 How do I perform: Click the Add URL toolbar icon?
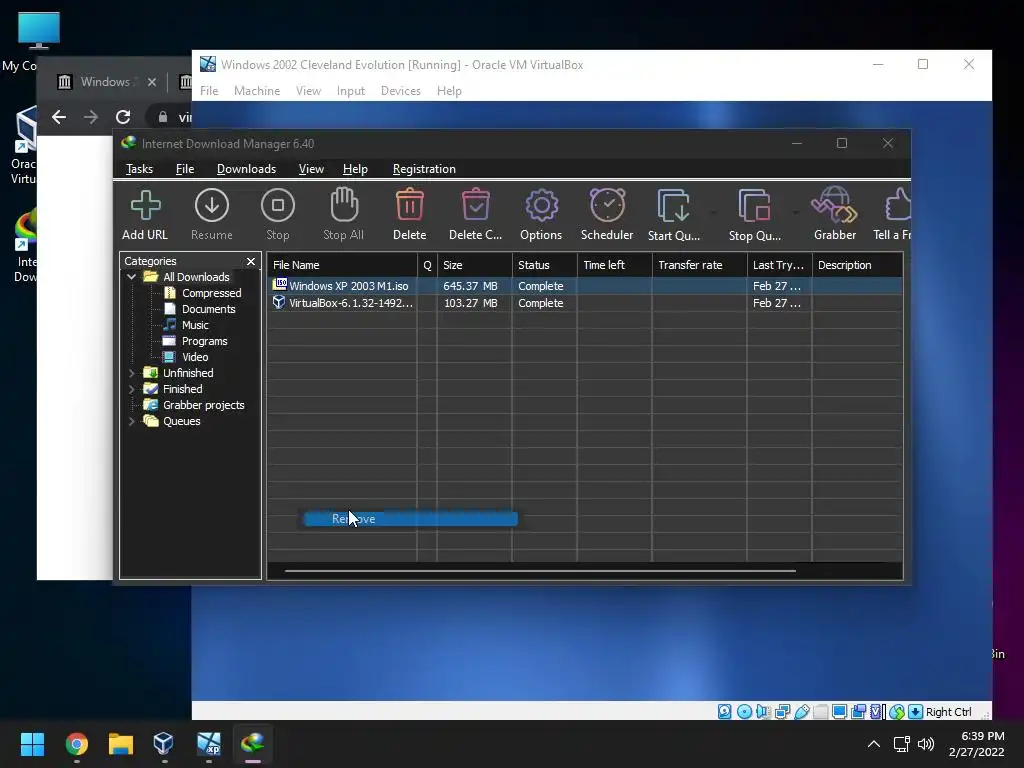(145, 206)
